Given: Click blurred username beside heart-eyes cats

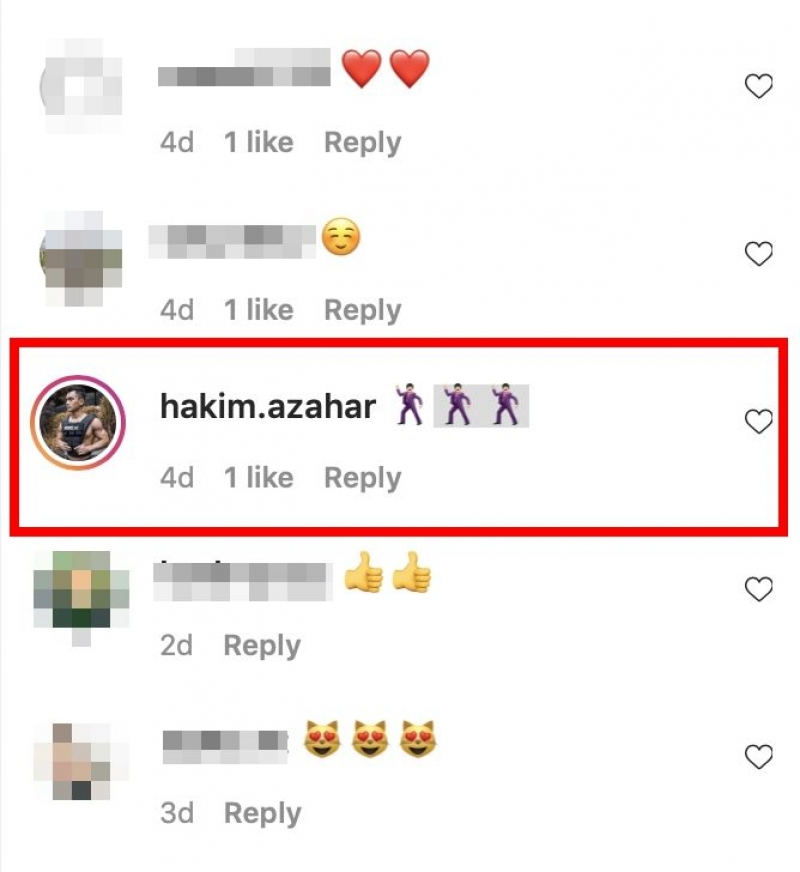Looking at the screenshot, I should tap(226, 747).
